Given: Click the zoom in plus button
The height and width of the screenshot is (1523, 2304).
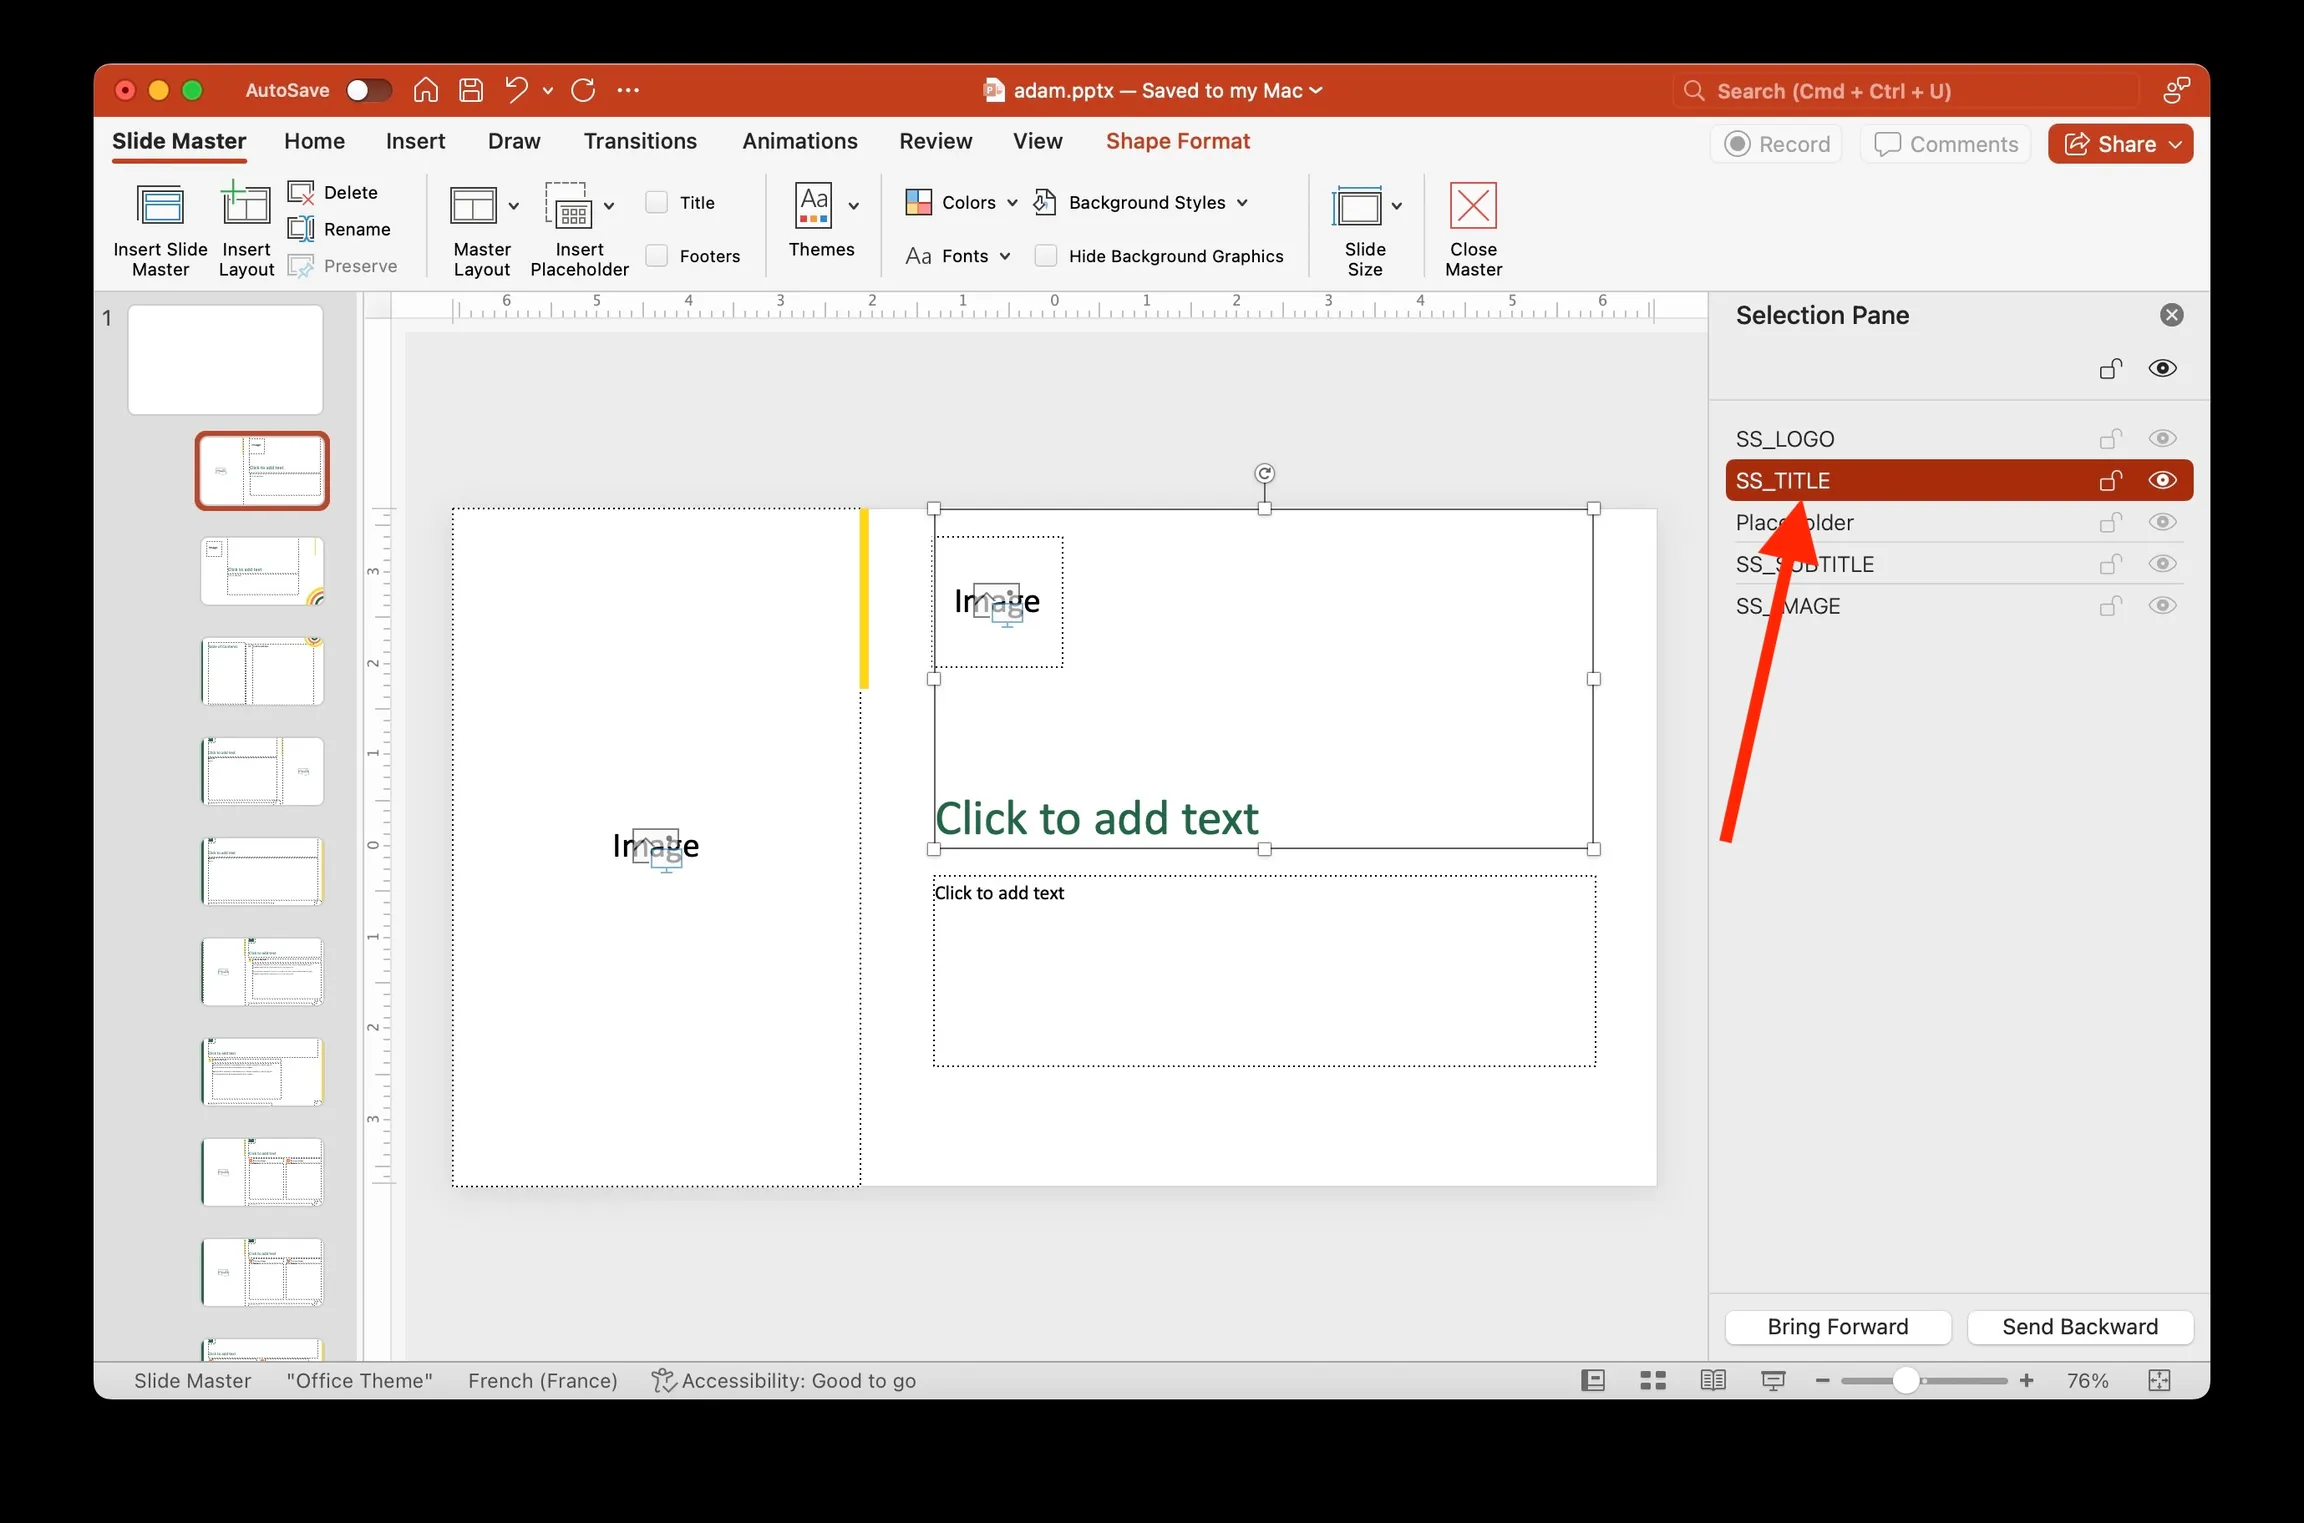Looking at the screenshot, I should pos(2026,1380).
